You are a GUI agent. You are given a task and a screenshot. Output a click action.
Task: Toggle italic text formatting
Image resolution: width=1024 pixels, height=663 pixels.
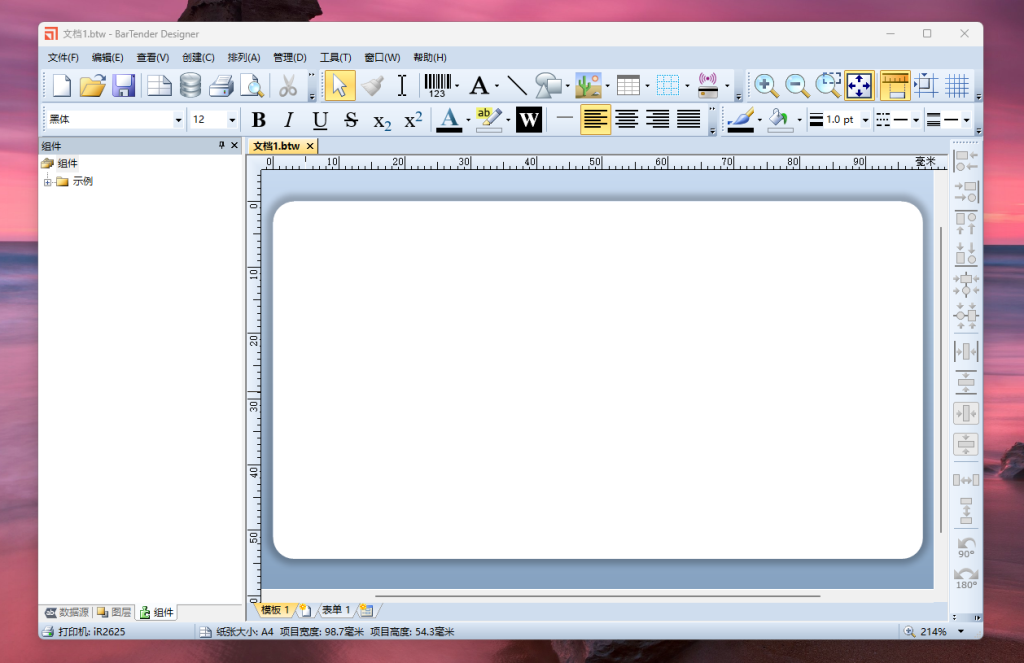pos(289,120)
